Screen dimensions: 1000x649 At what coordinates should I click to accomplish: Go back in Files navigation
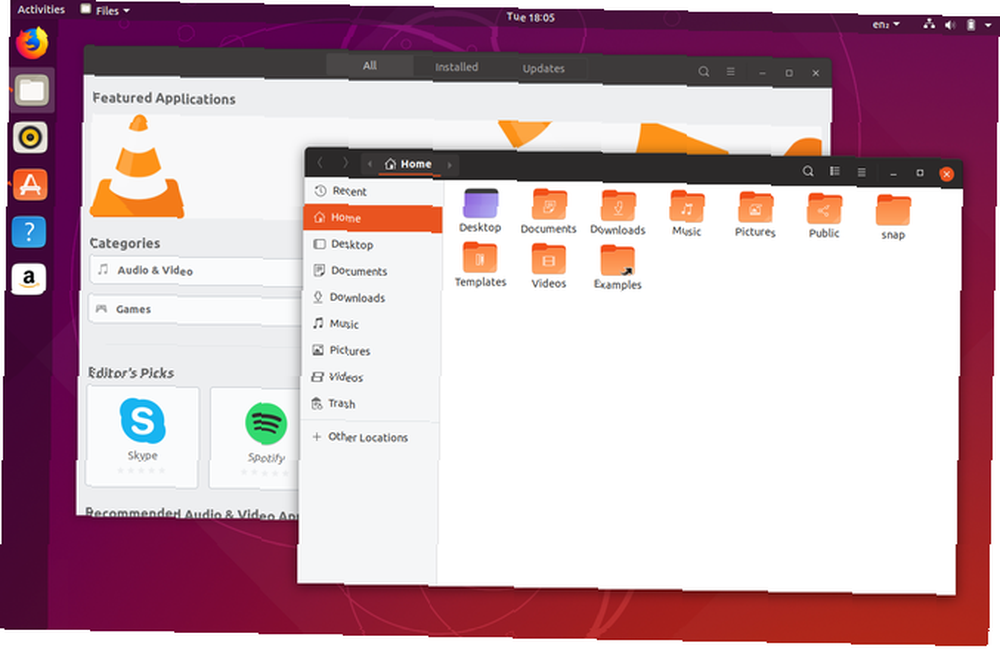point(320,163)
